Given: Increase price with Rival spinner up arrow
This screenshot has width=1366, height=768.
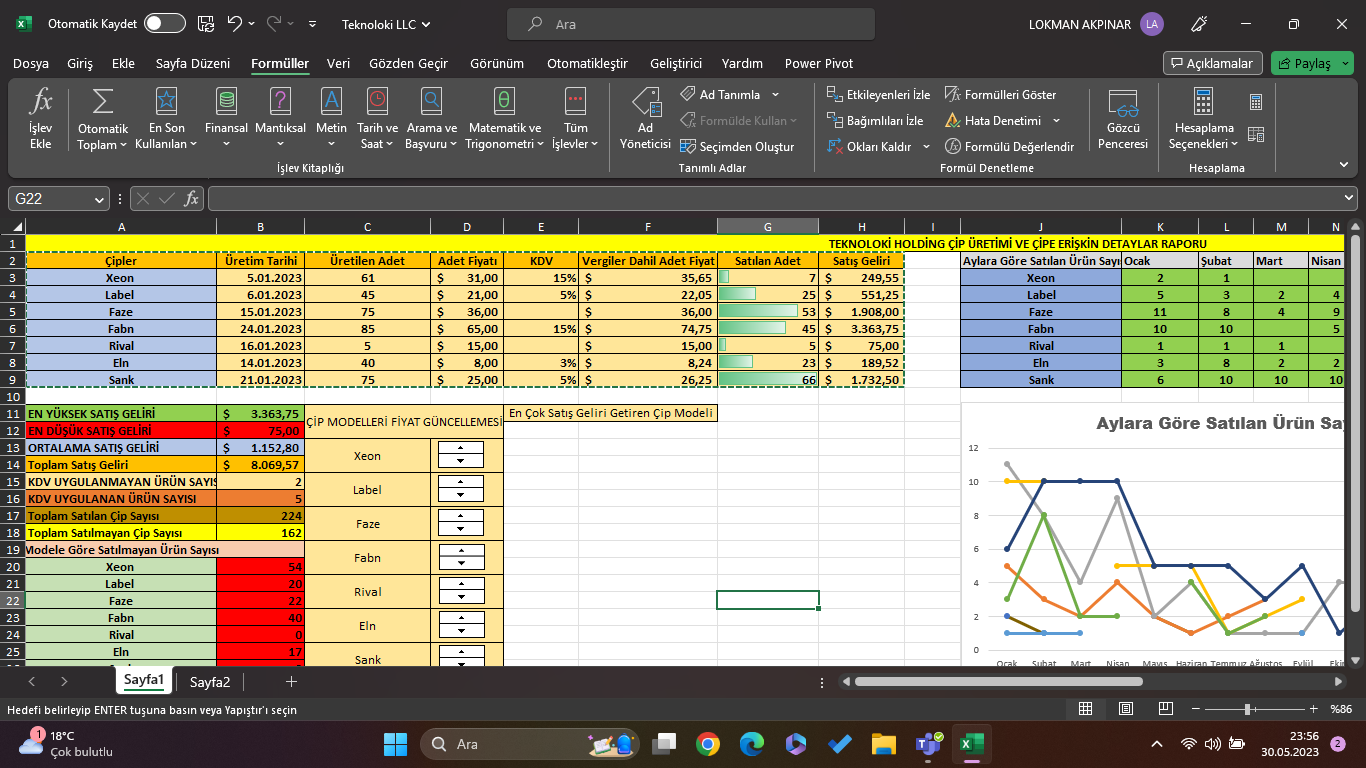Looking at the screenshot, I should (460, 584).
